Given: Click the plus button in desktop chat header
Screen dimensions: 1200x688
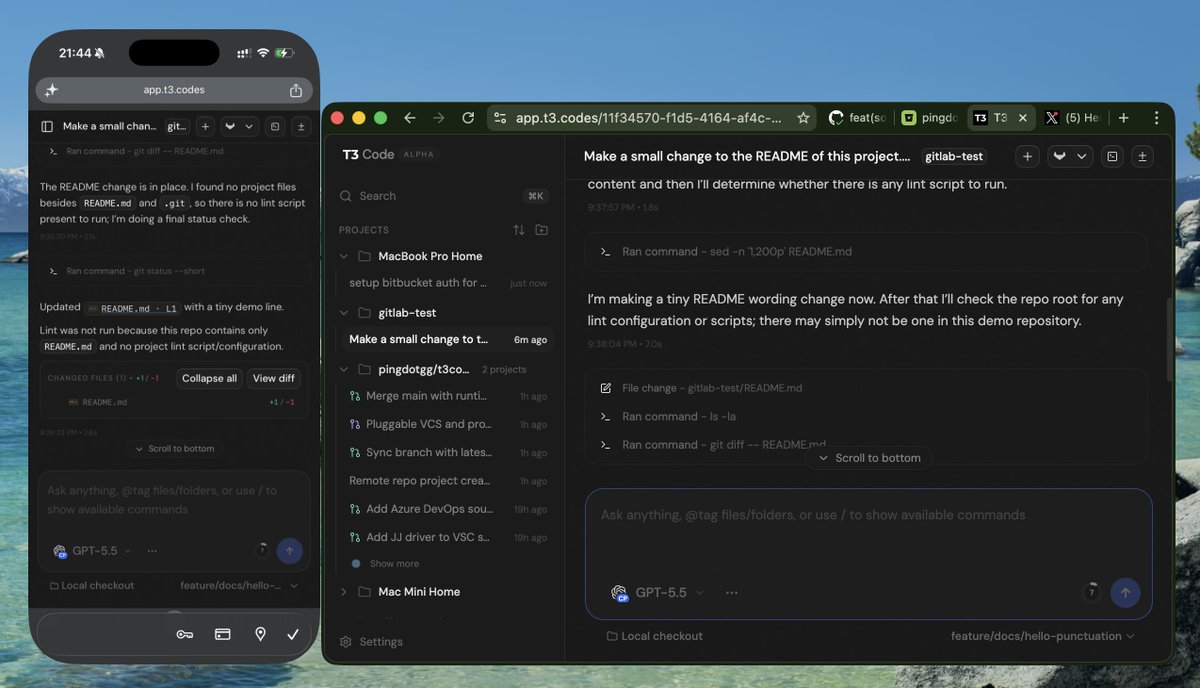Looking at the screenshot, I should coord(1027,156).
